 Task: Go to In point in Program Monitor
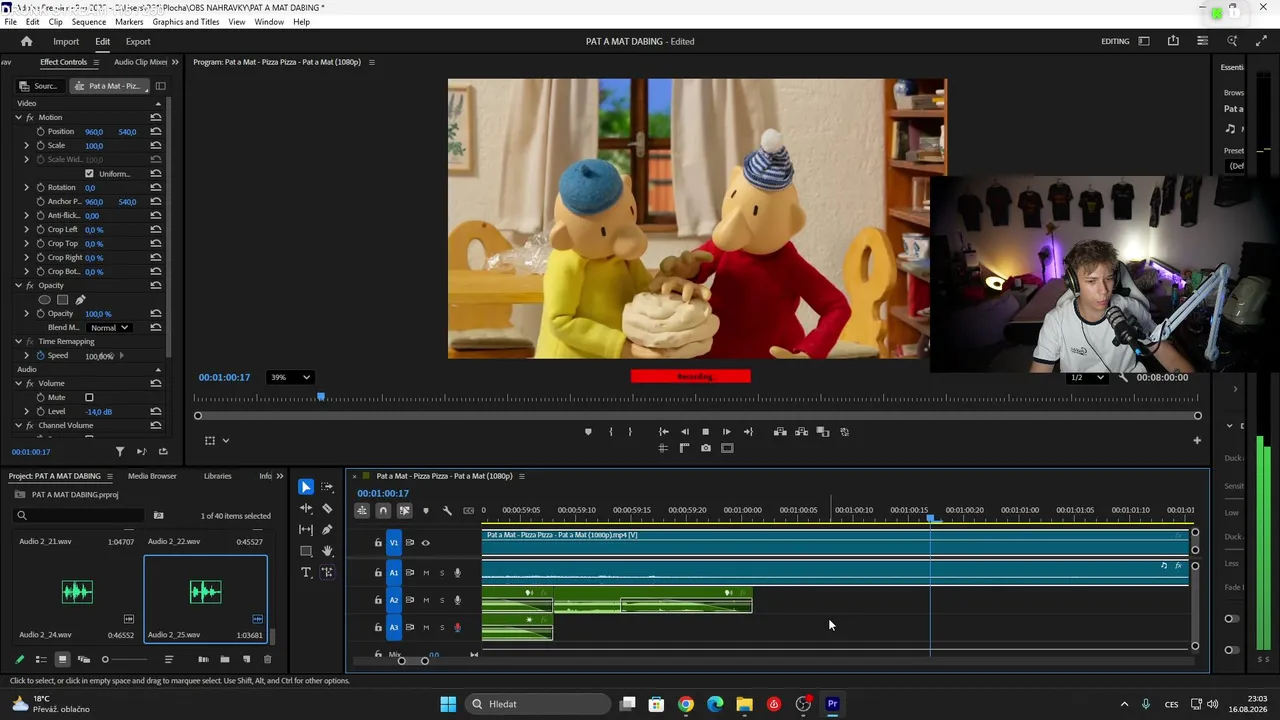click(663, 432)
